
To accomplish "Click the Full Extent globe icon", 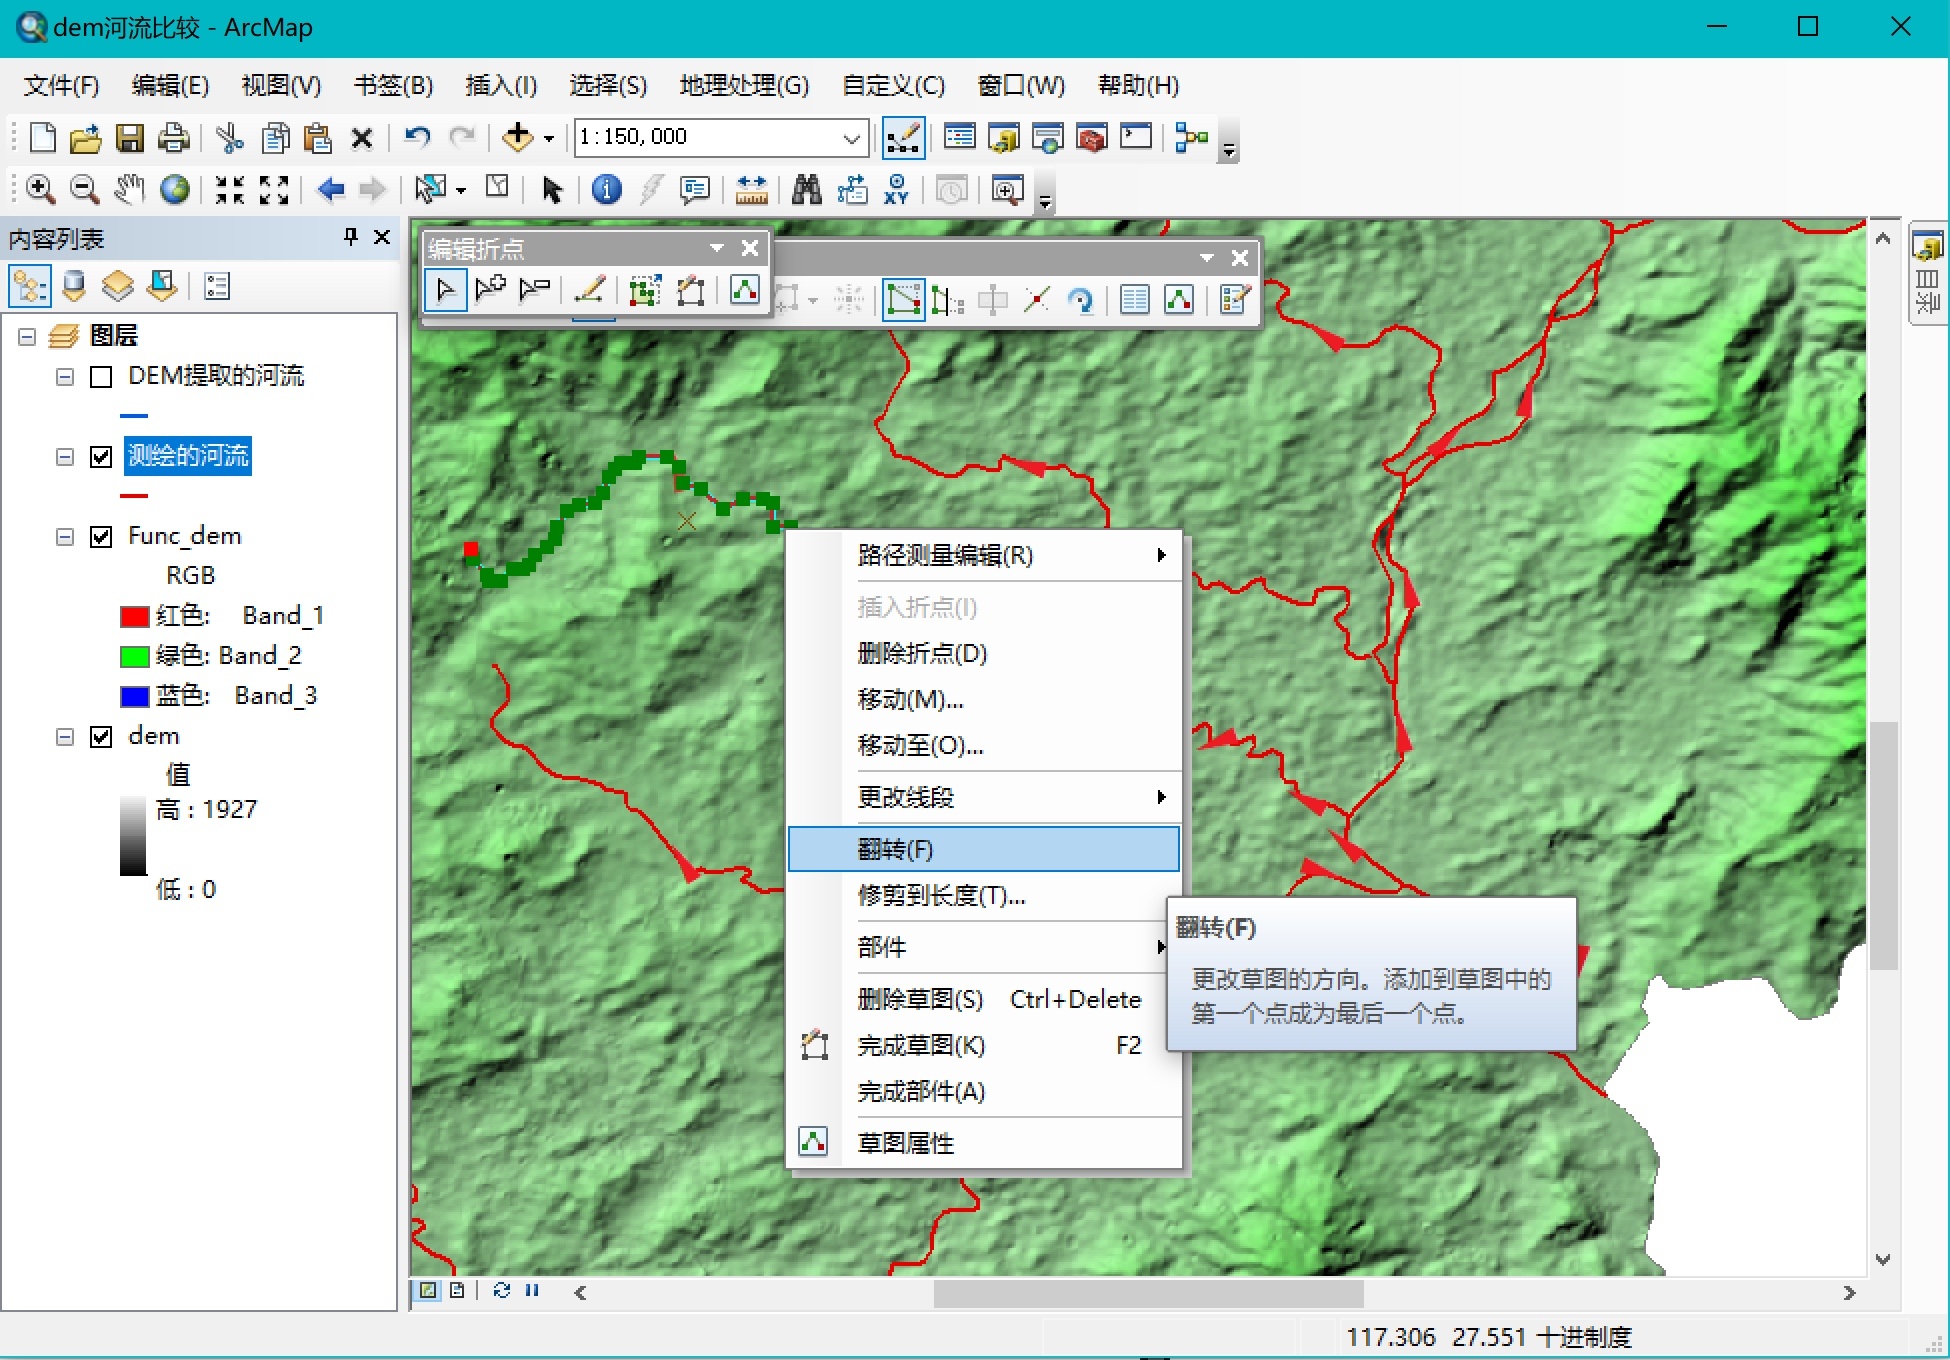I will point(175,189).
